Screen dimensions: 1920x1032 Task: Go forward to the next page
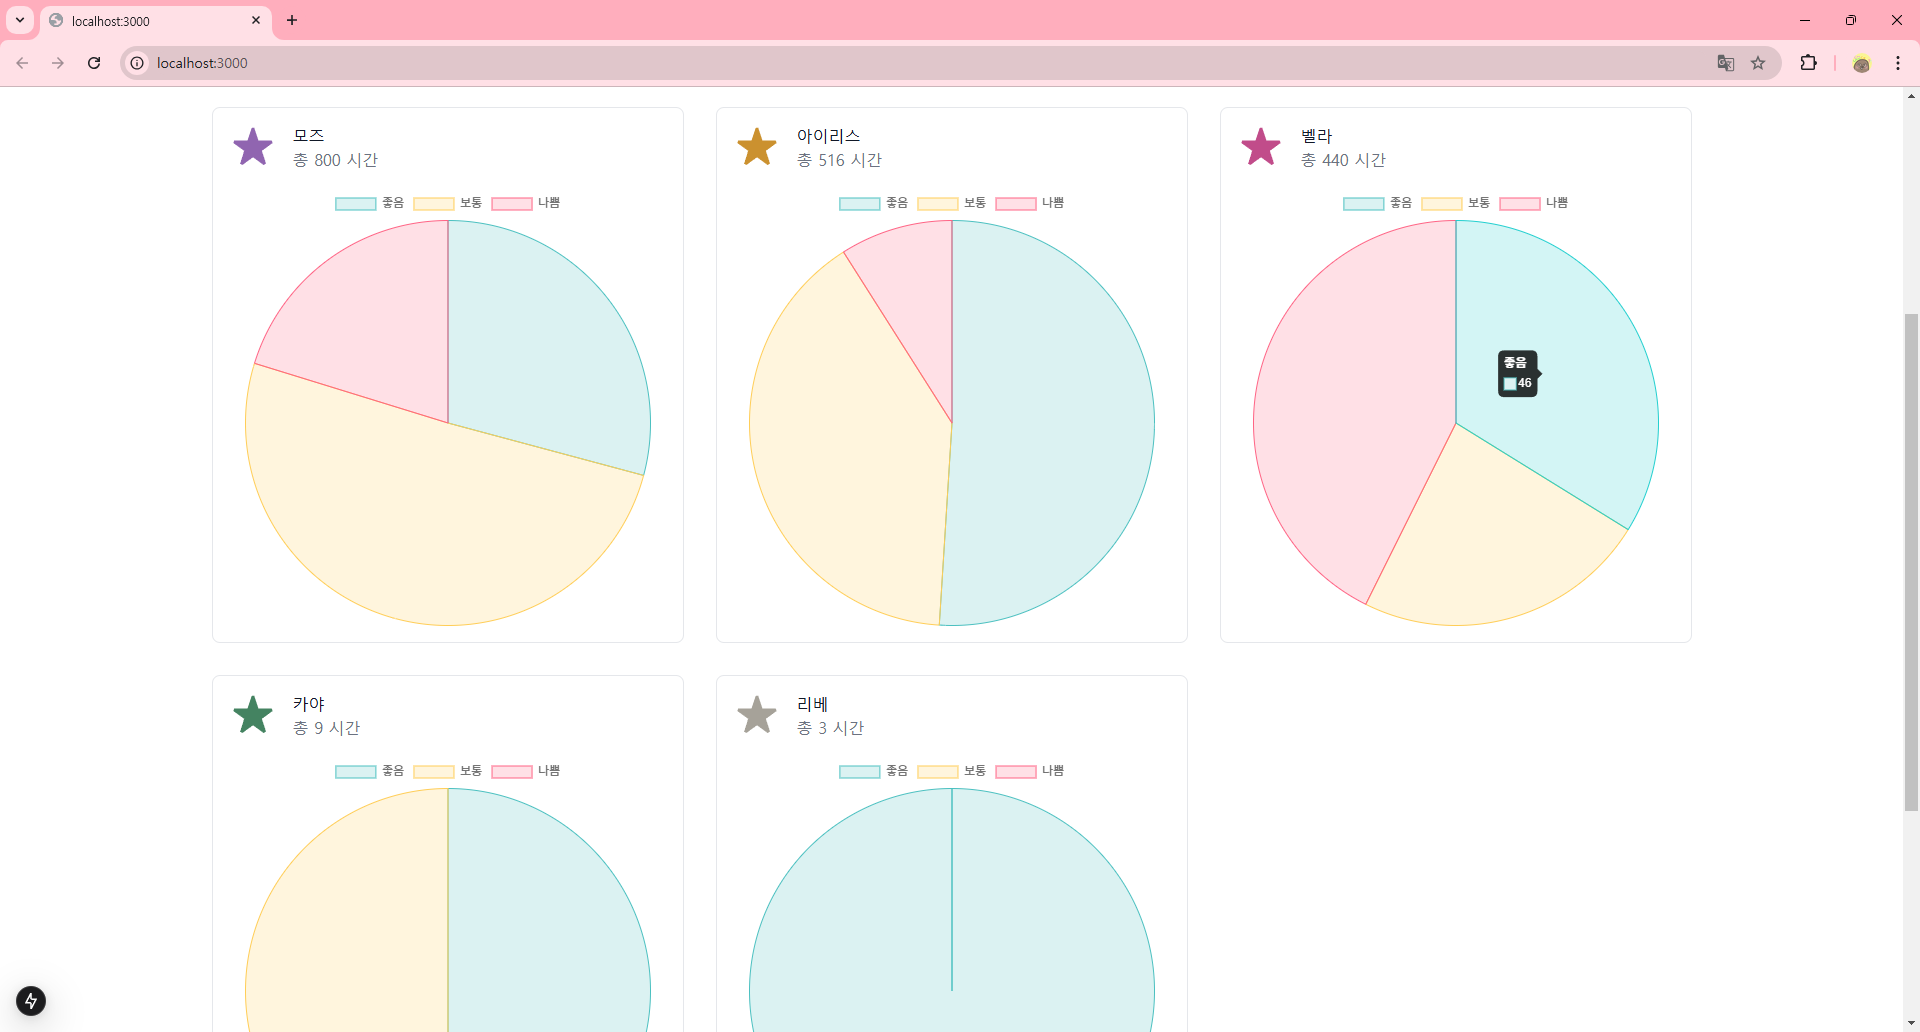coord(58,63)
